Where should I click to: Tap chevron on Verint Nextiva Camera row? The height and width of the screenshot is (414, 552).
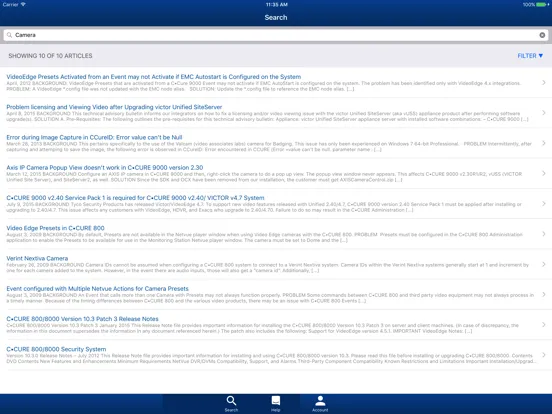(x=544, y=264)
